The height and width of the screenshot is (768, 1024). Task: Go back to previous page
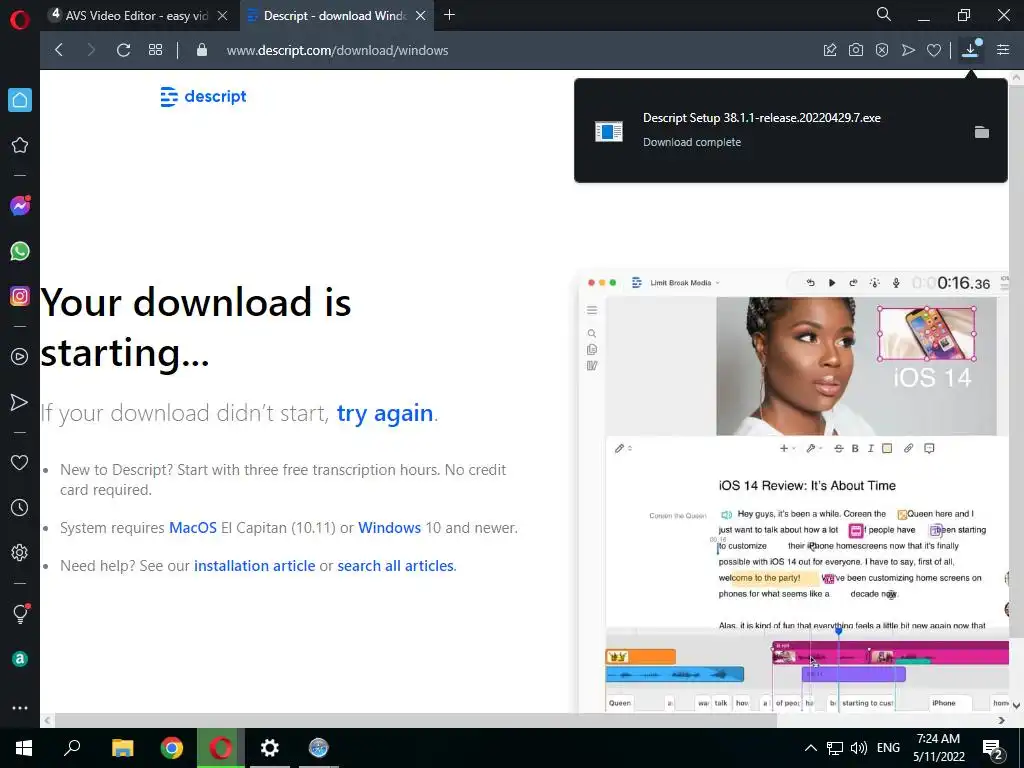click(x=59, y=50)
